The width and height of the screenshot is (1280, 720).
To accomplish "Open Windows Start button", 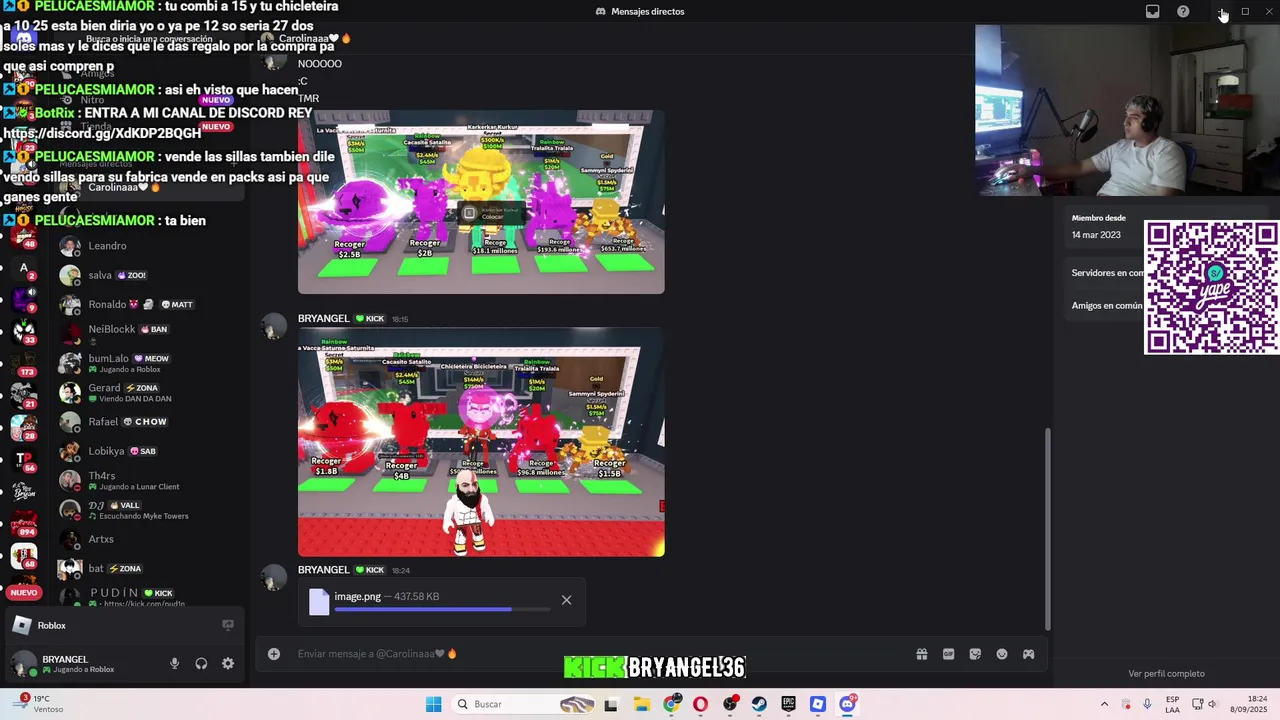I will pos(433,704).
